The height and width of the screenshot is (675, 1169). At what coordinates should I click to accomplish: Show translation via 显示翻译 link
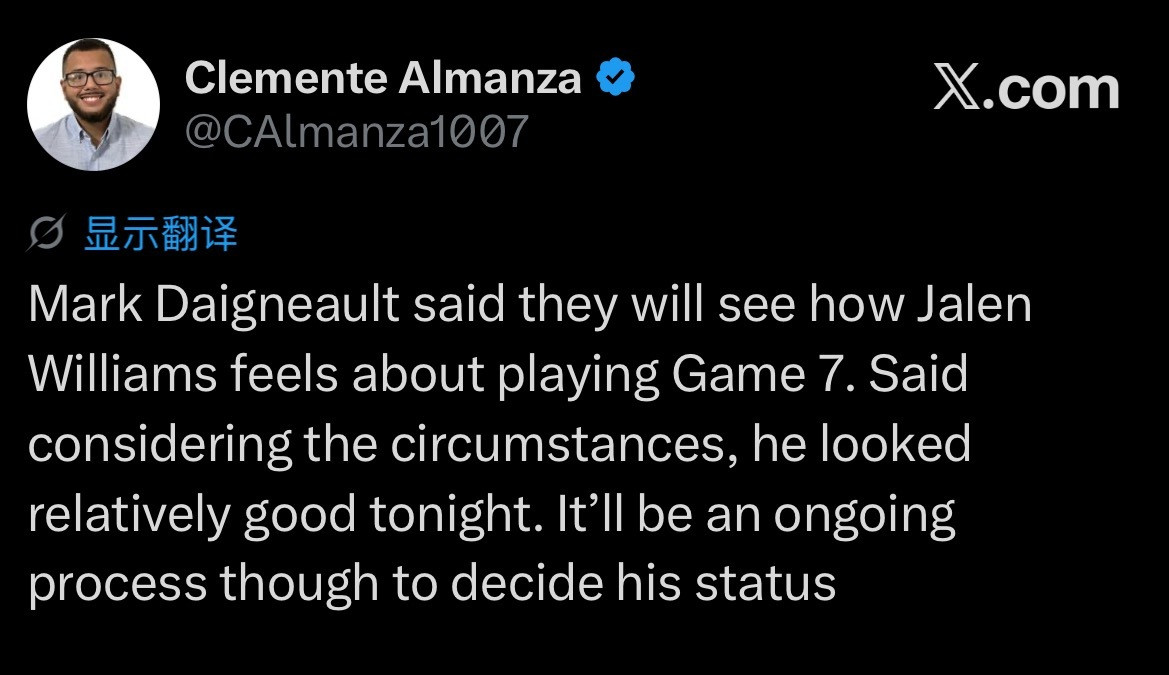tap(160, 233)
